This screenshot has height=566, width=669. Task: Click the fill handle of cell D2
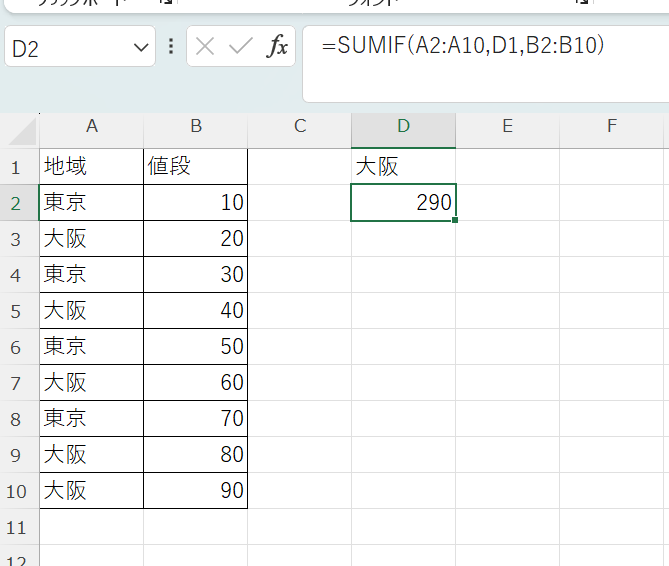[x=455, y=219]
